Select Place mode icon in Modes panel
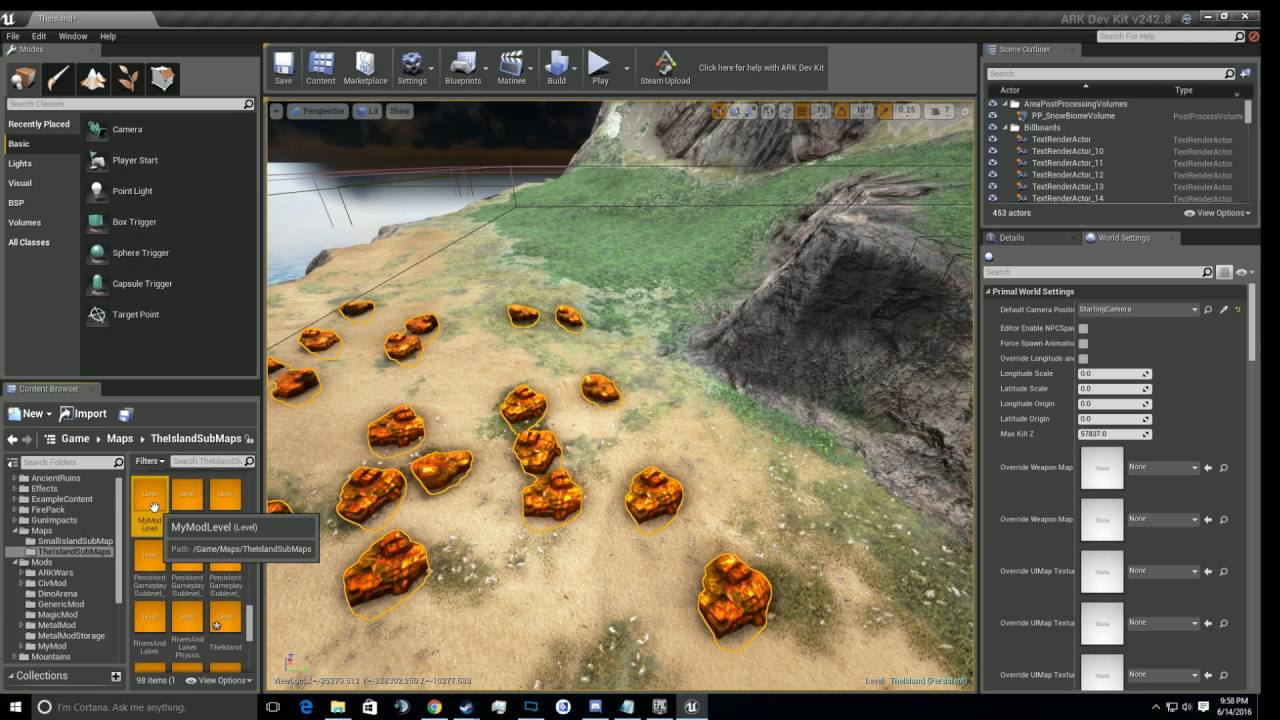The image size is (1280, 720). [x=23, y=78]
